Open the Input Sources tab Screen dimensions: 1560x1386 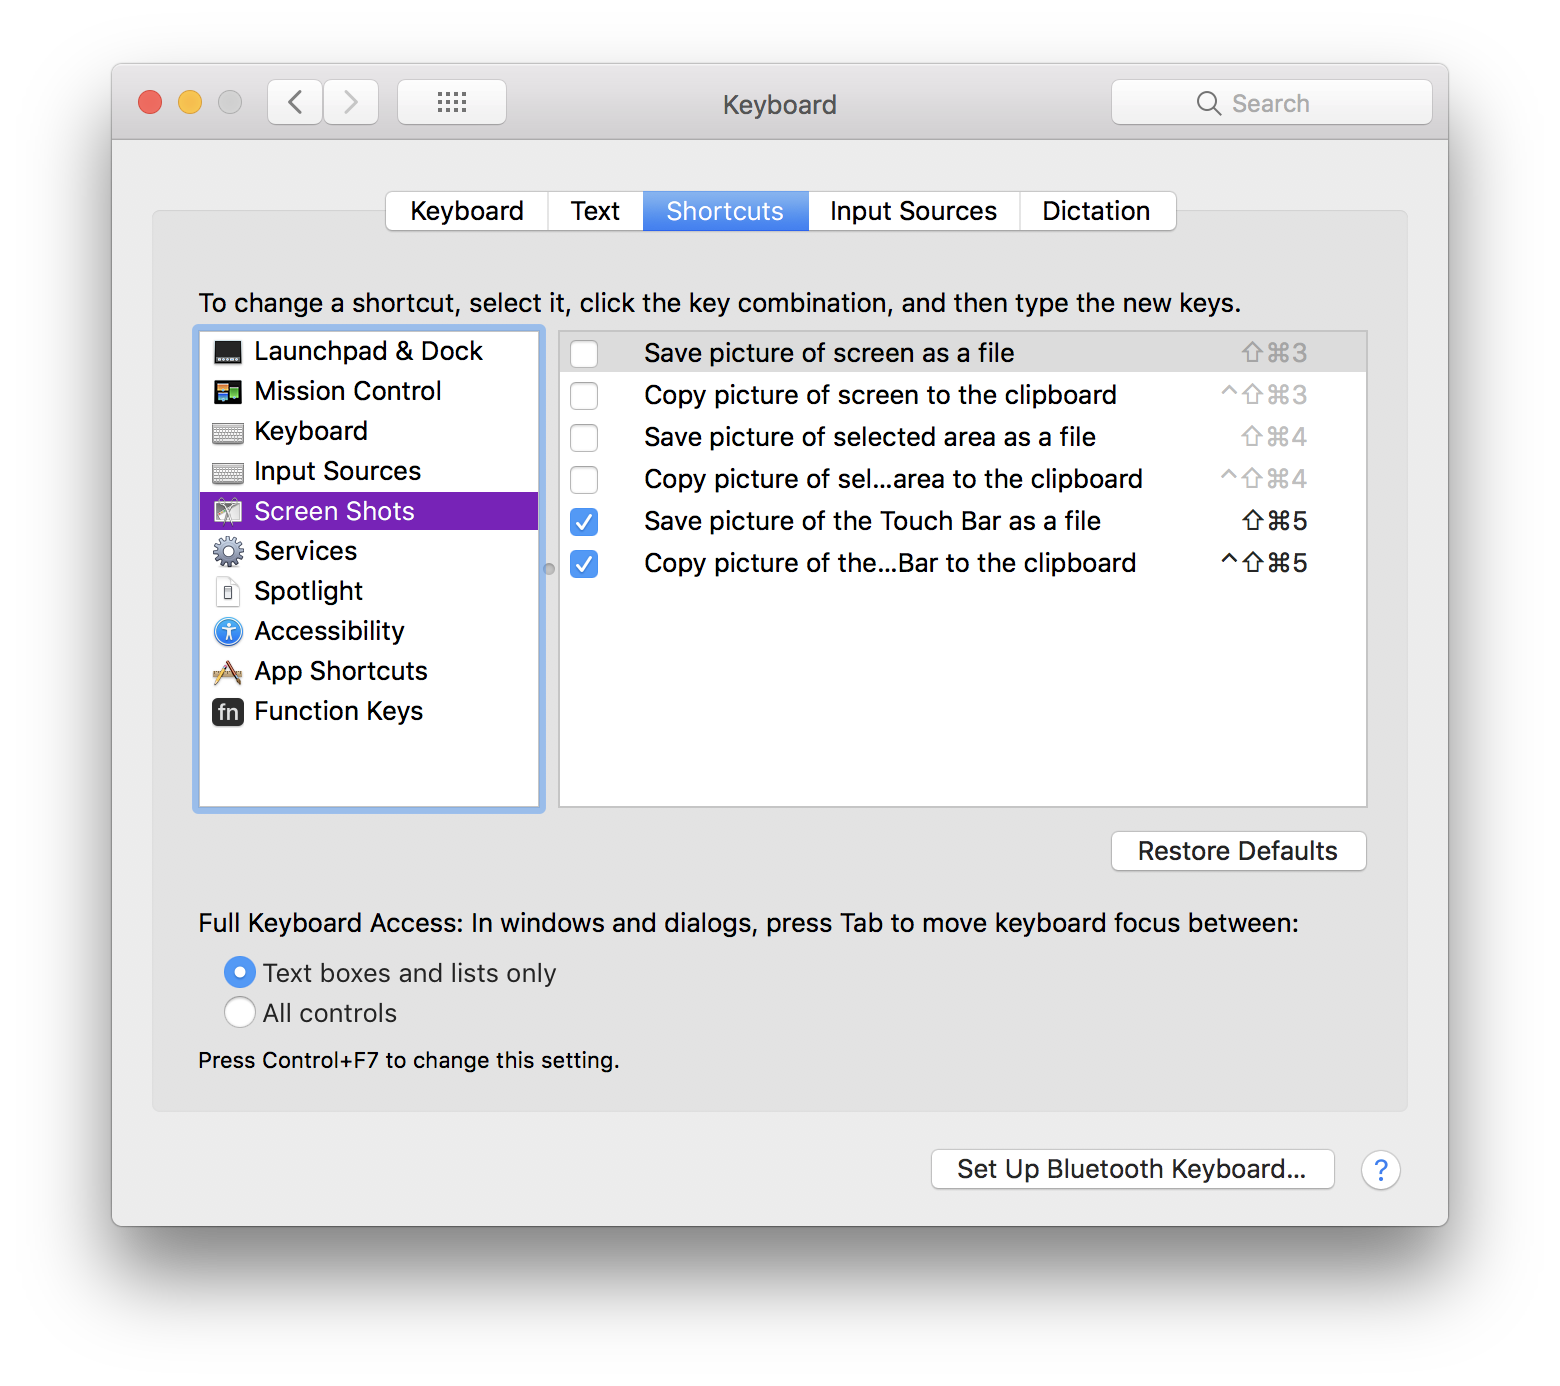(914, 211)
